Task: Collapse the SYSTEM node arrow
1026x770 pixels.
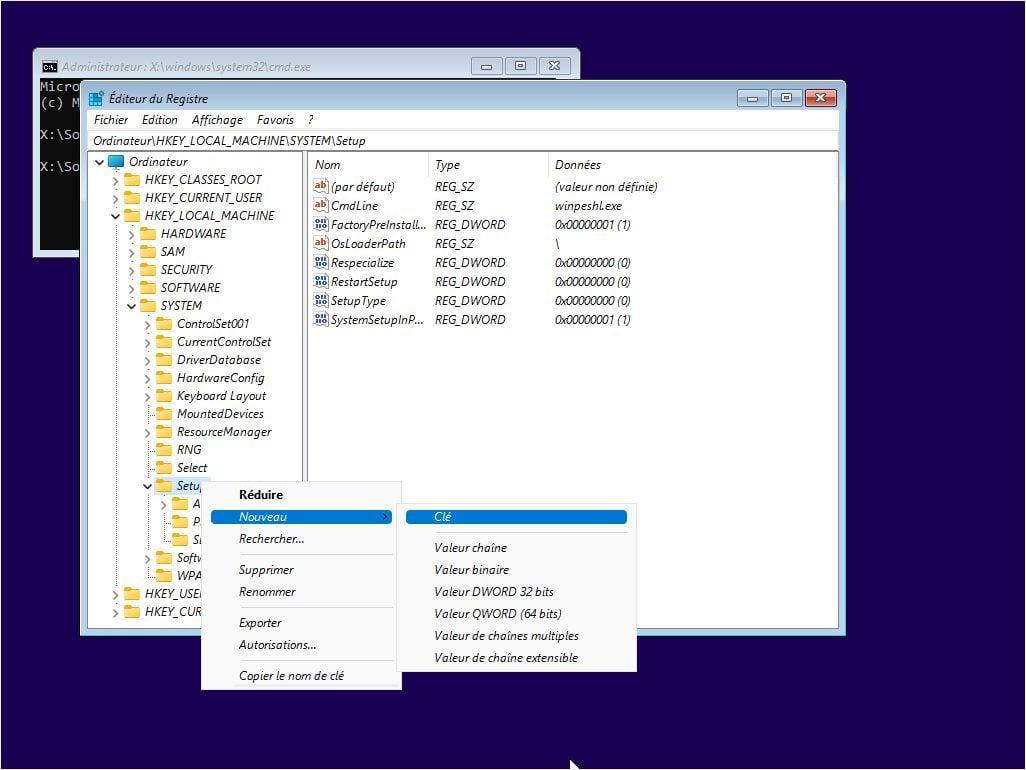Action: (132, 306)
